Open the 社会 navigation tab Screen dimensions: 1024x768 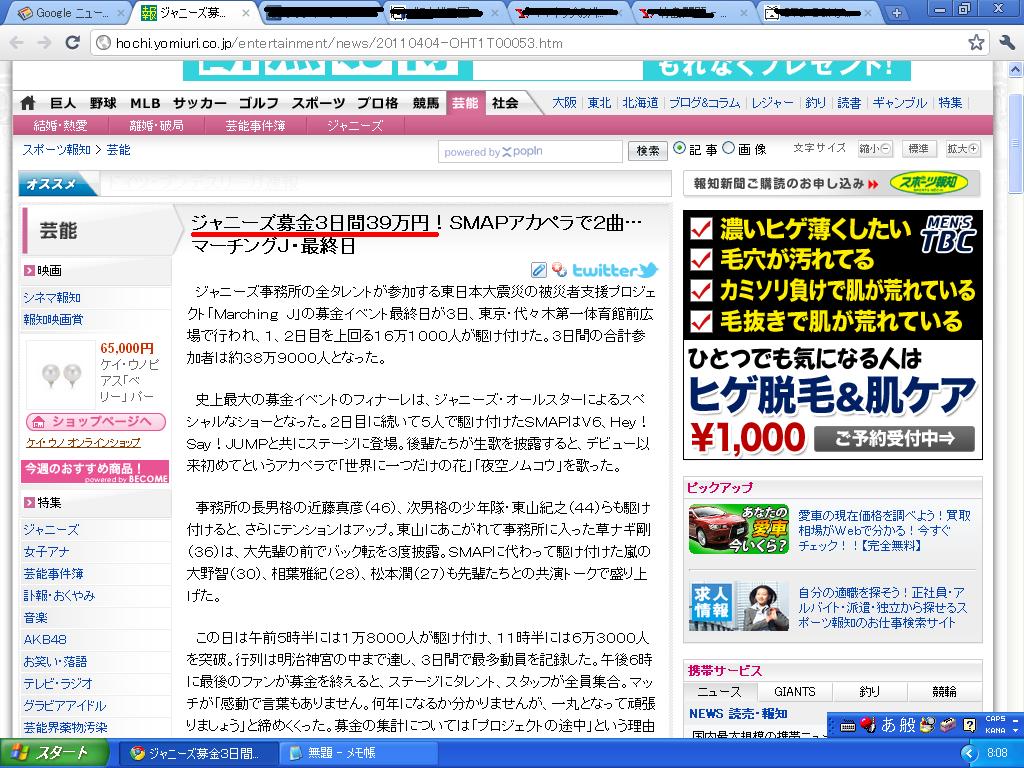(505, 103)
